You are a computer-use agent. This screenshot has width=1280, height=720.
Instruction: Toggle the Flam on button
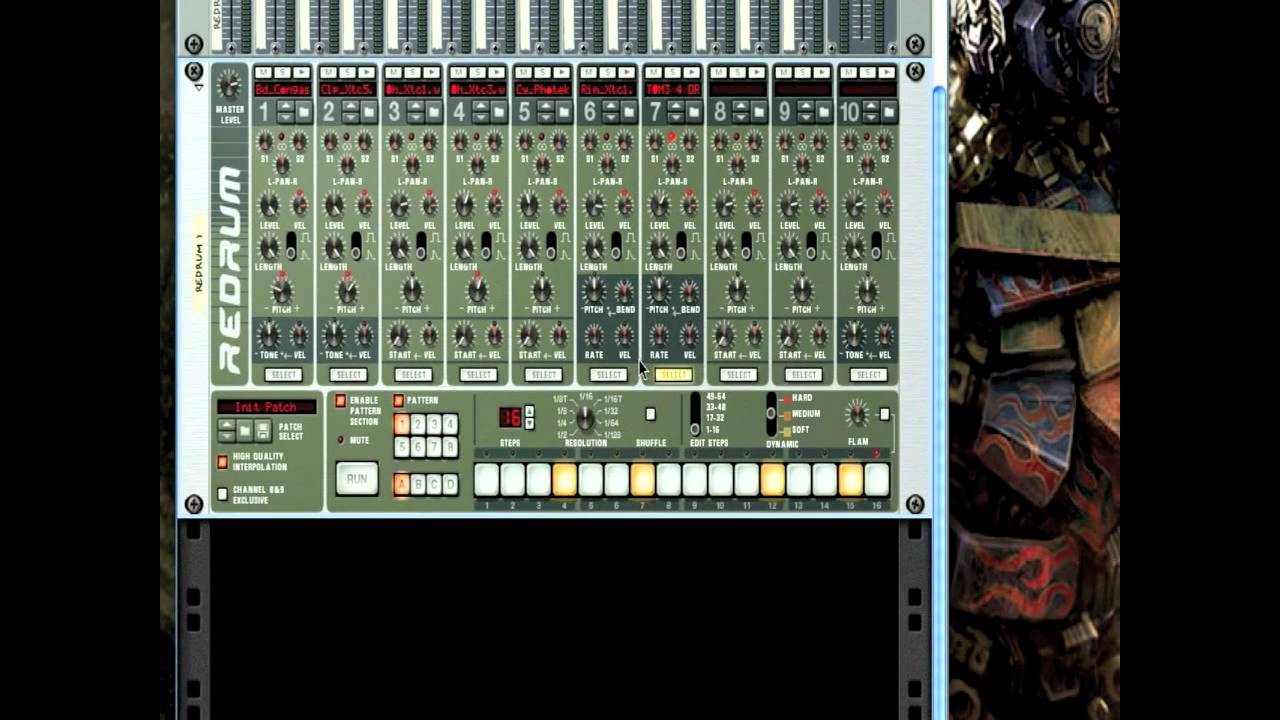click(x=884, y=414)
